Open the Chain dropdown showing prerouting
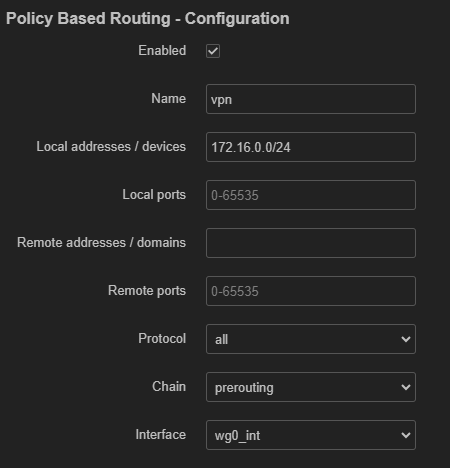This screenshot has height=468, width=450. pos(311,387)
